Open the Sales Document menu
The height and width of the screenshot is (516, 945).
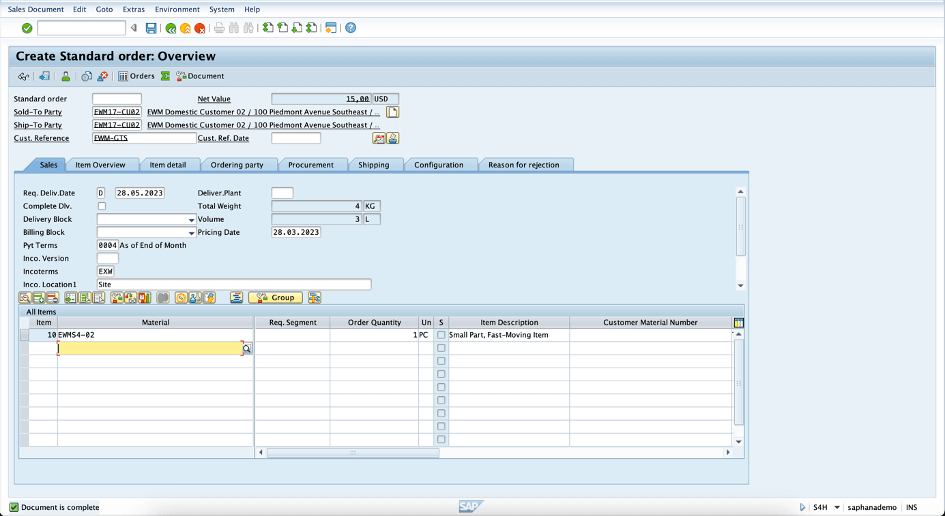tap(36, 9)
